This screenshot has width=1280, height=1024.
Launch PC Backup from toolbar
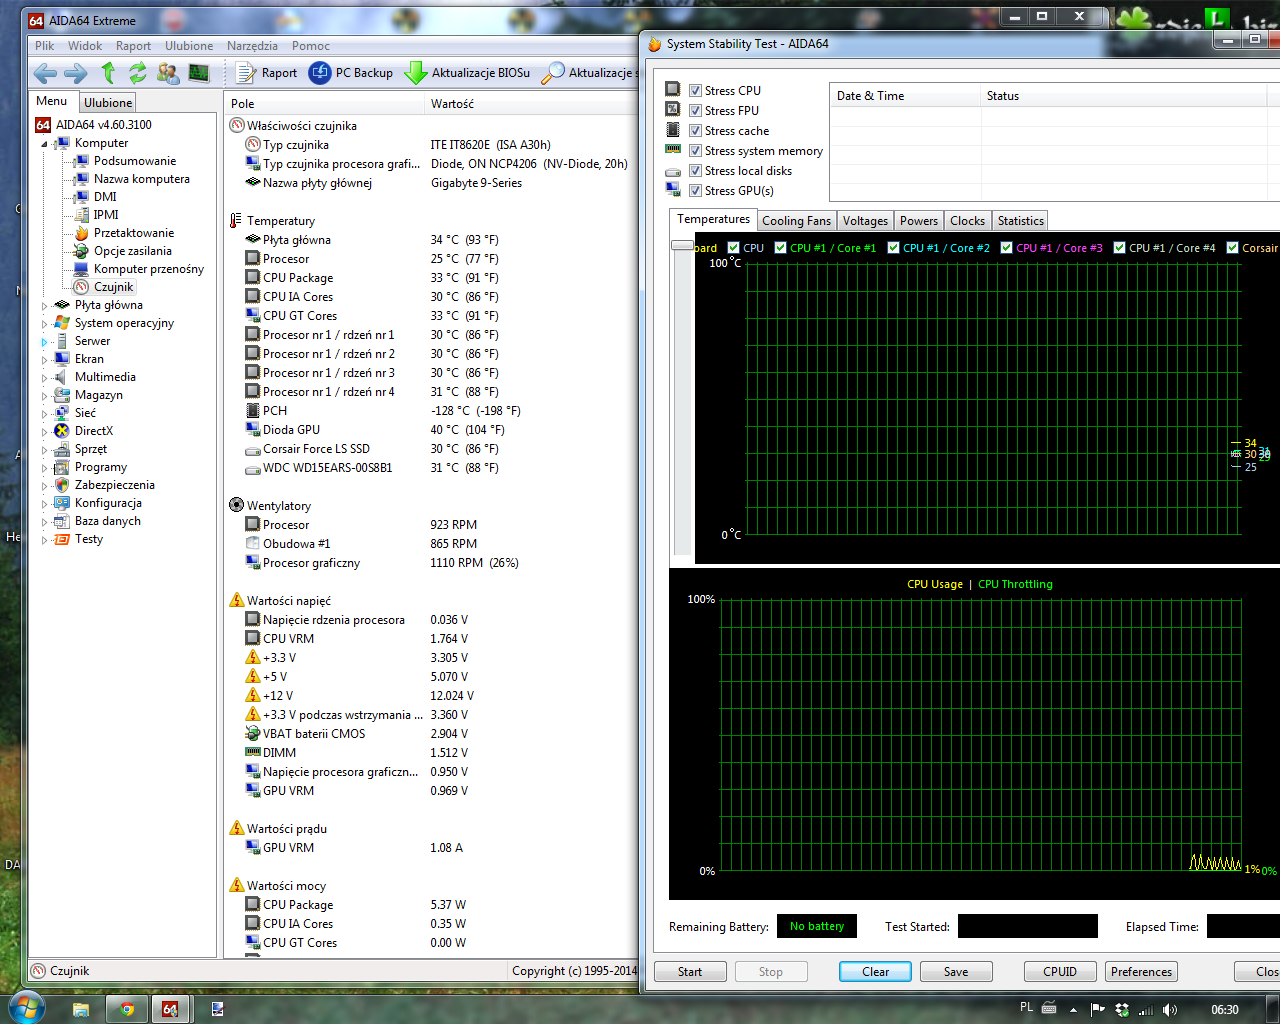[351, 73]
